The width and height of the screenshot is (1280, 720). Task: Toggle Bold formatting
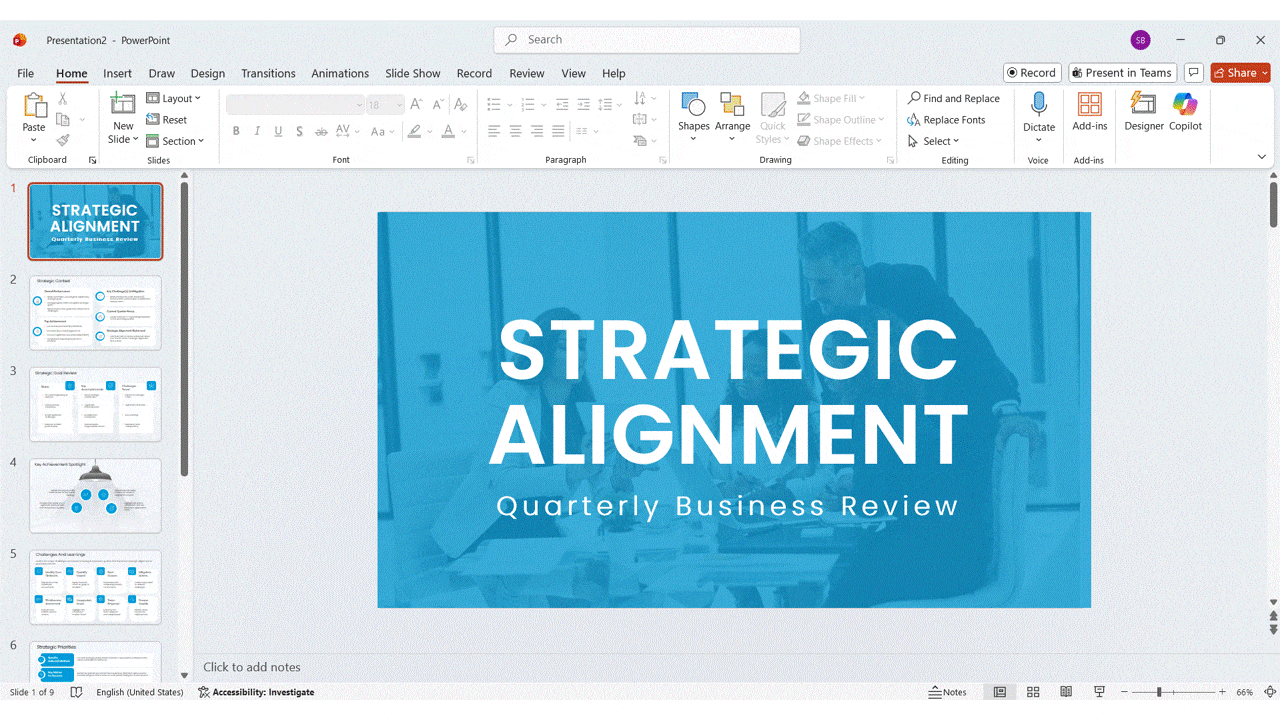[236, 131]
